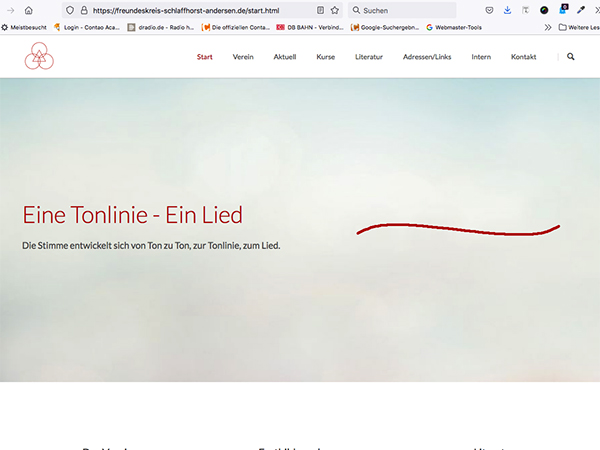Viewport: 600px width, 450px height.
Task: Open the downloads arrow icon
Action: (x=507, y=10)
